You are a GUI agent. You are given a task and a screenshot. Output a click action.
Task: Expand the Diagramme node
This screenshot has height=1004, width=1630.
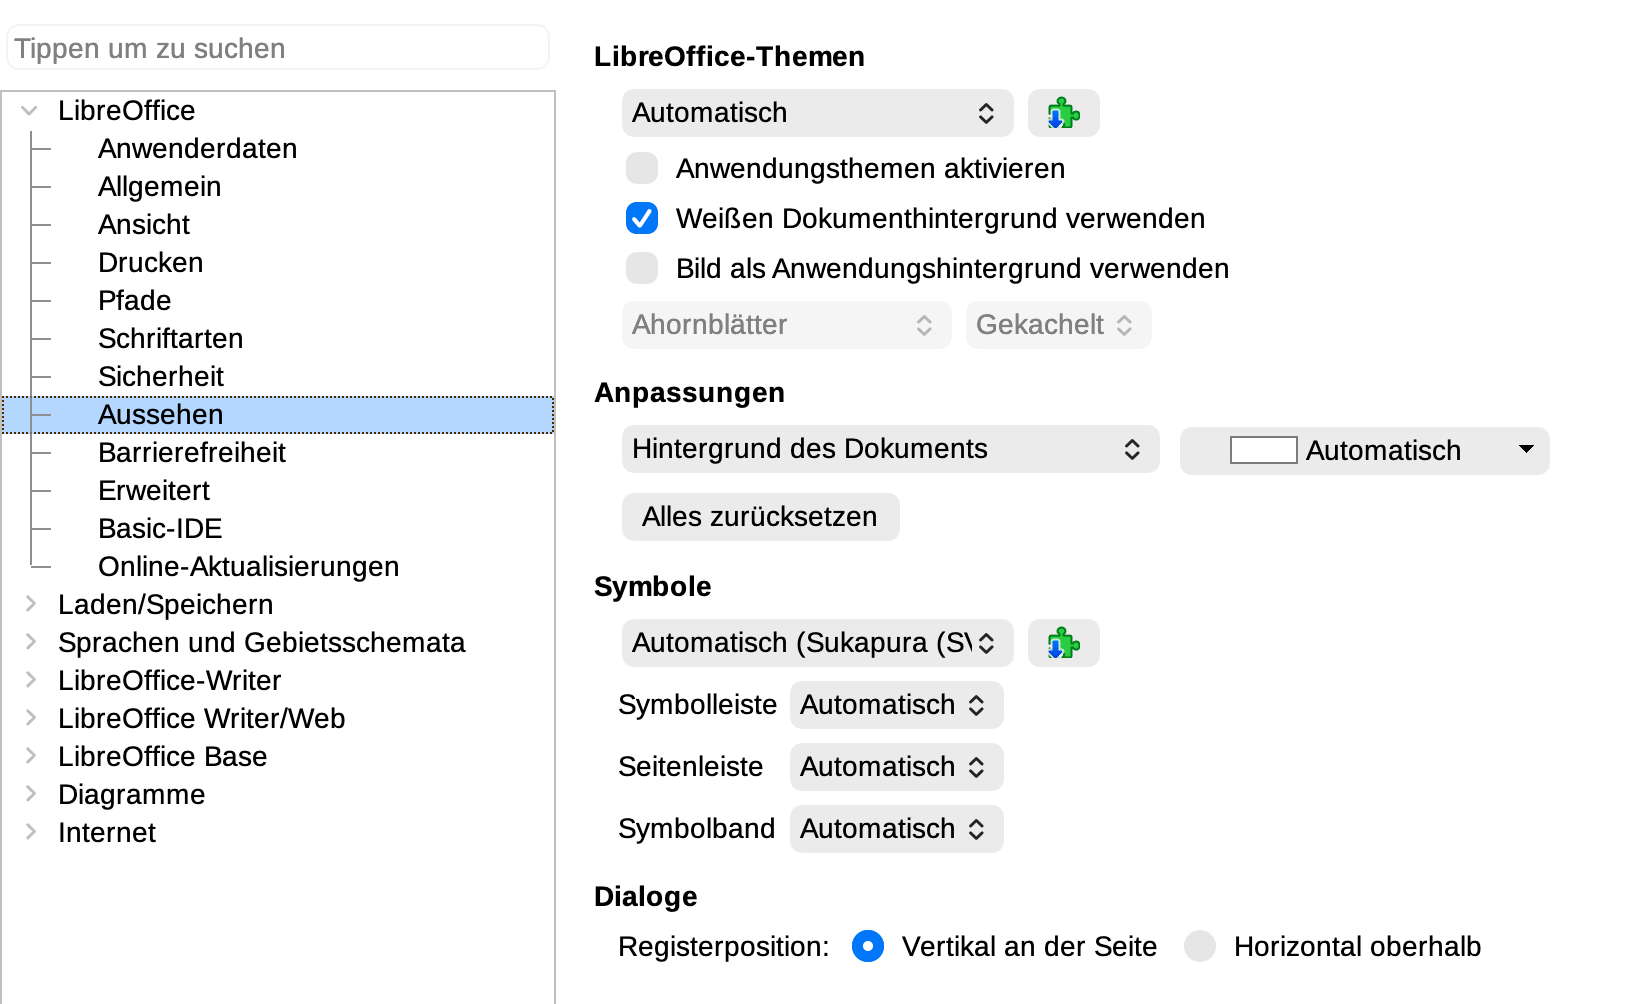click(30, 794)
